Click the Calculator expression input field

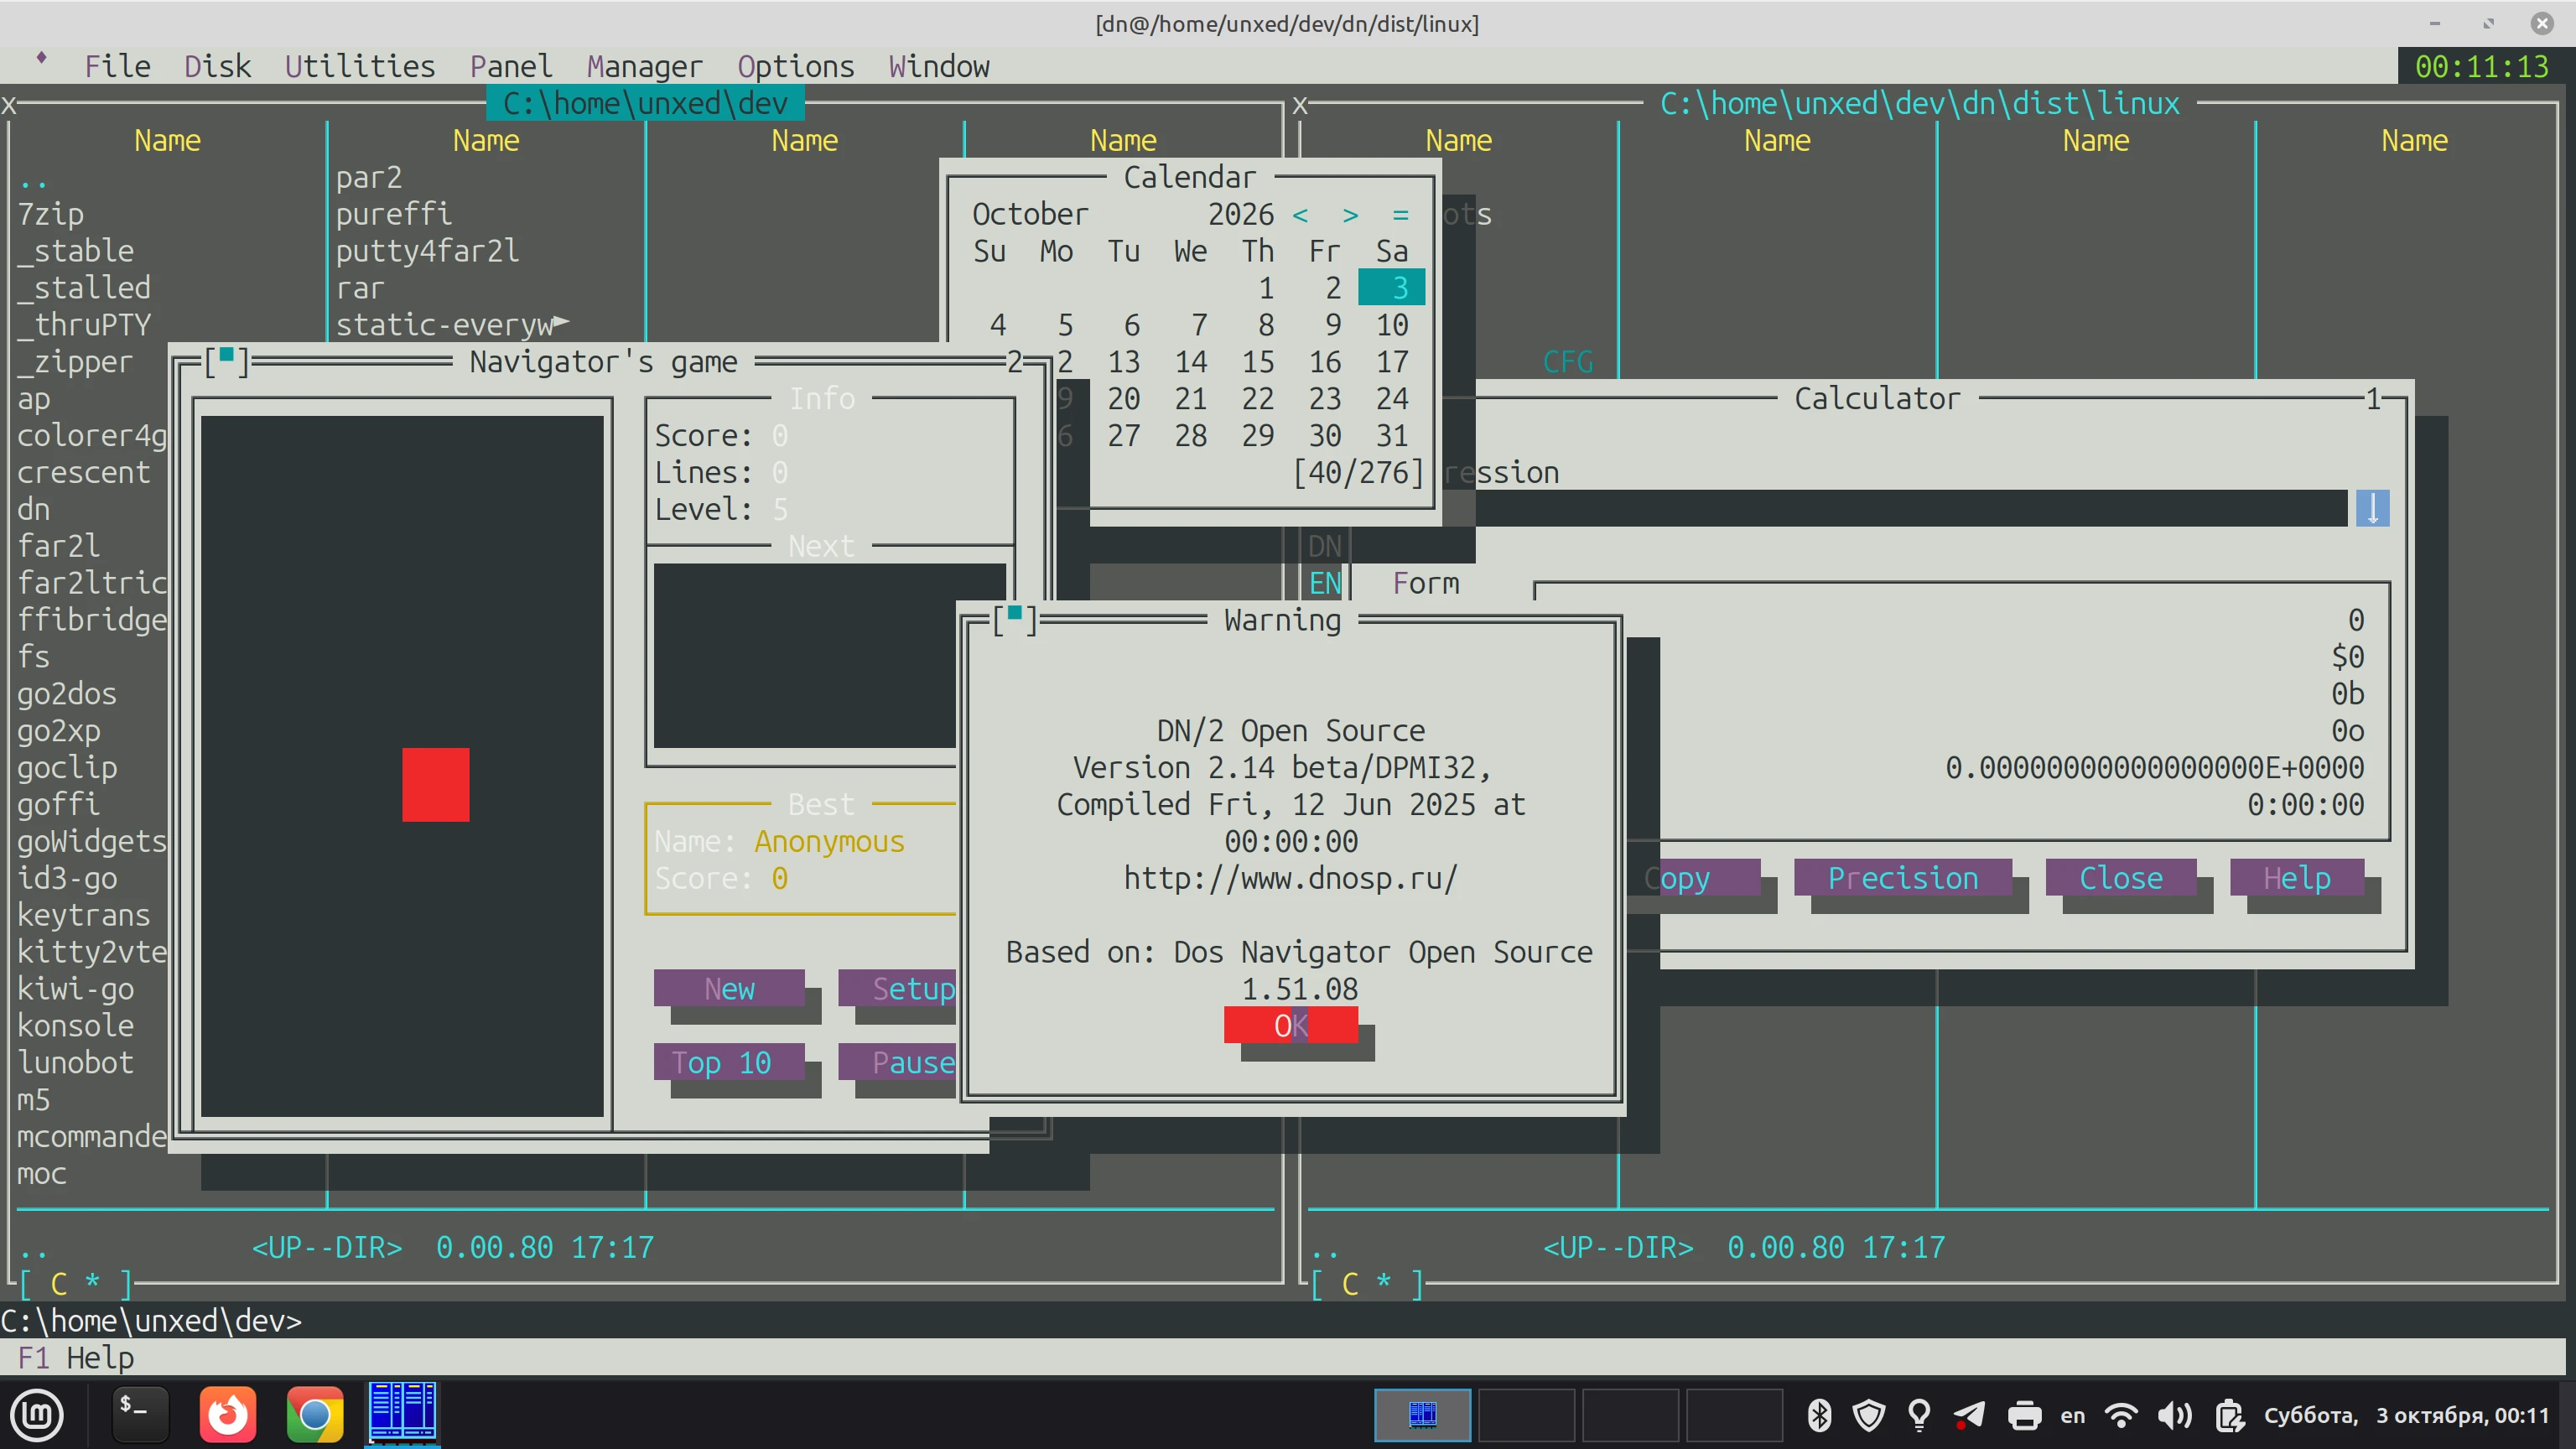coord(1910,508)
